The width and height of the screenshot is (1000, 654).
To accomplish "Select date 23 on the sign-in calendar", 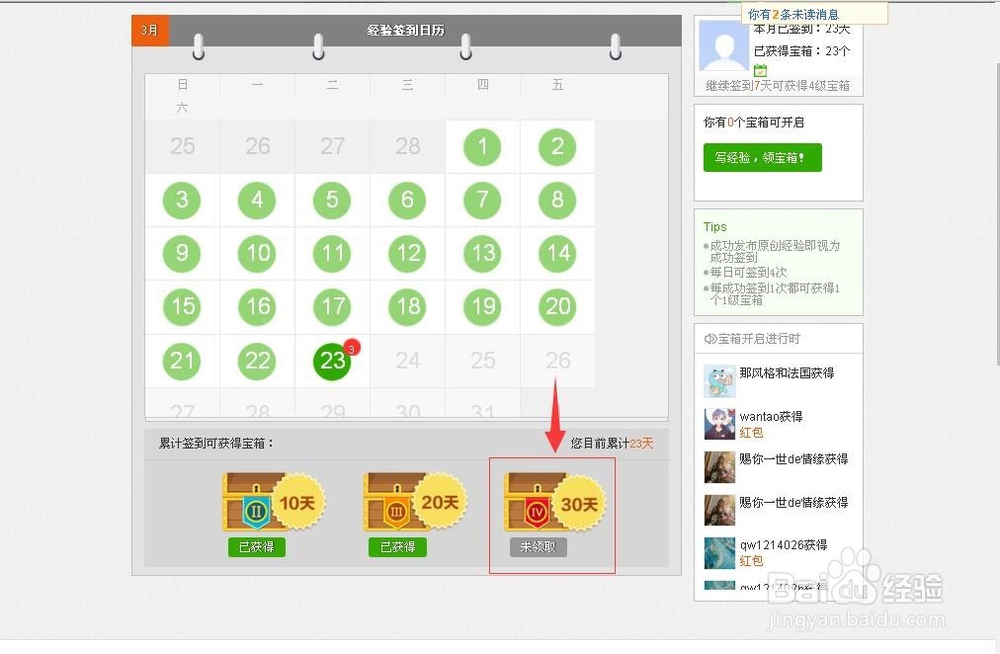I will coord(332,361).
